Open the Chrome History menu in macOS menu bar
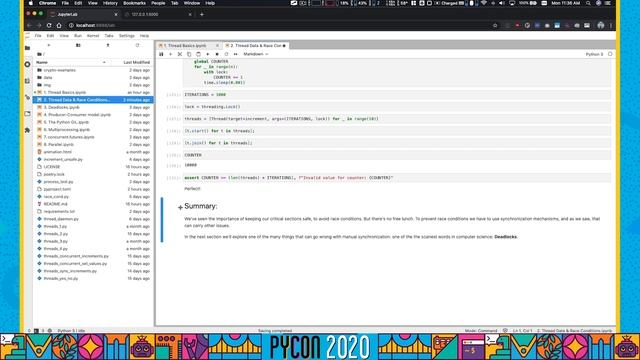The width and height of the screenshot is (640, 360). 110,3
